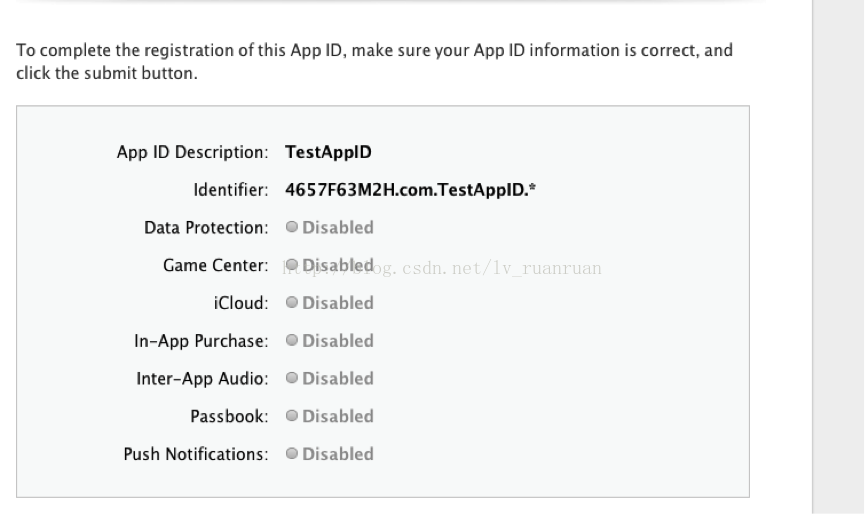Viewport: 865px width, 514px height.
Task: Click Disabled text beside Passbook
Action: point(338,416)
